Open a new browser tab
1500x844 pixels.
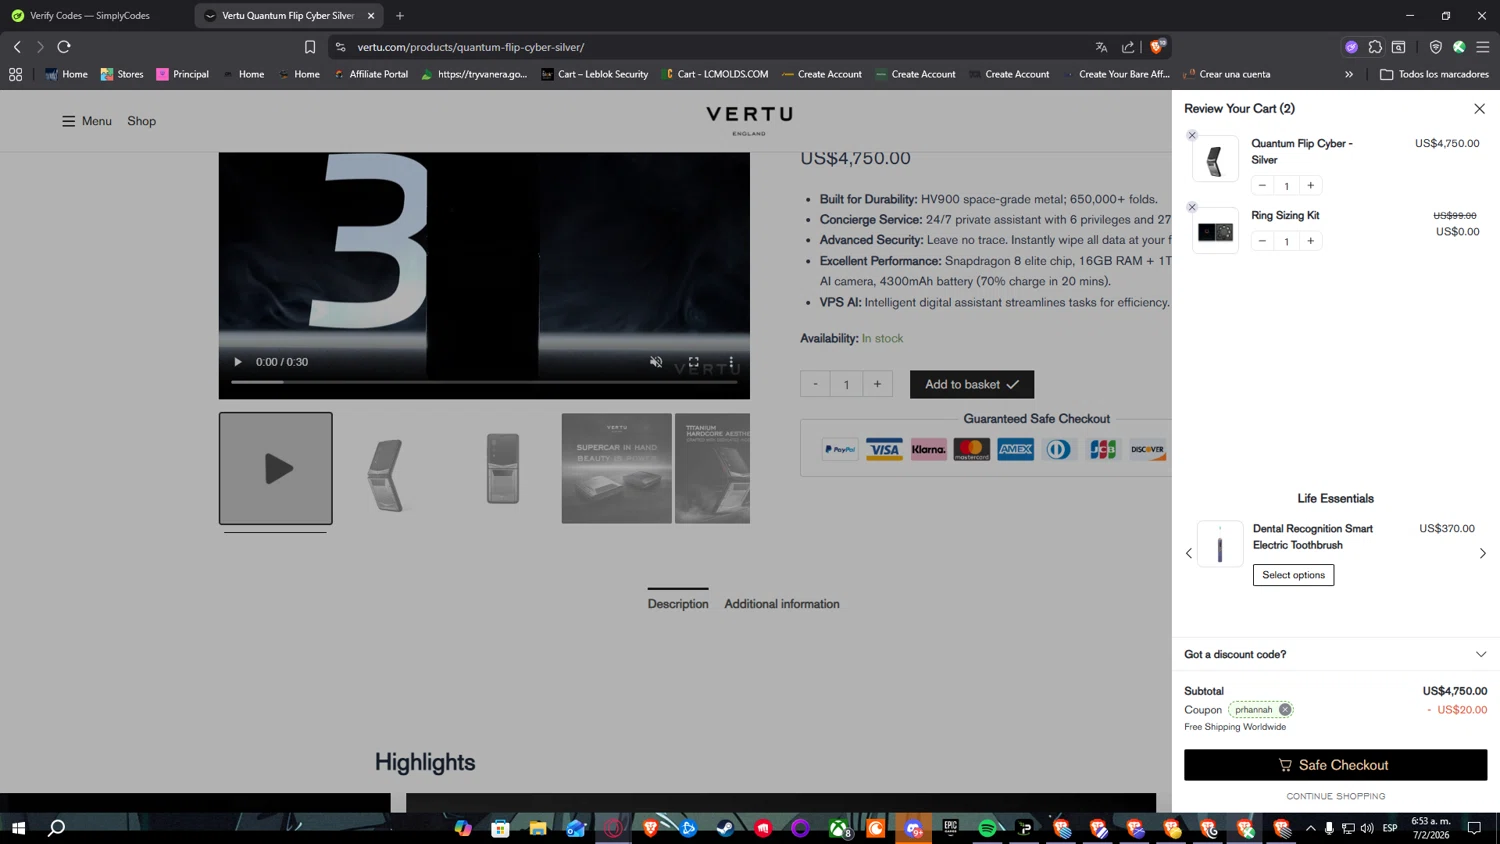pos(400,16)
